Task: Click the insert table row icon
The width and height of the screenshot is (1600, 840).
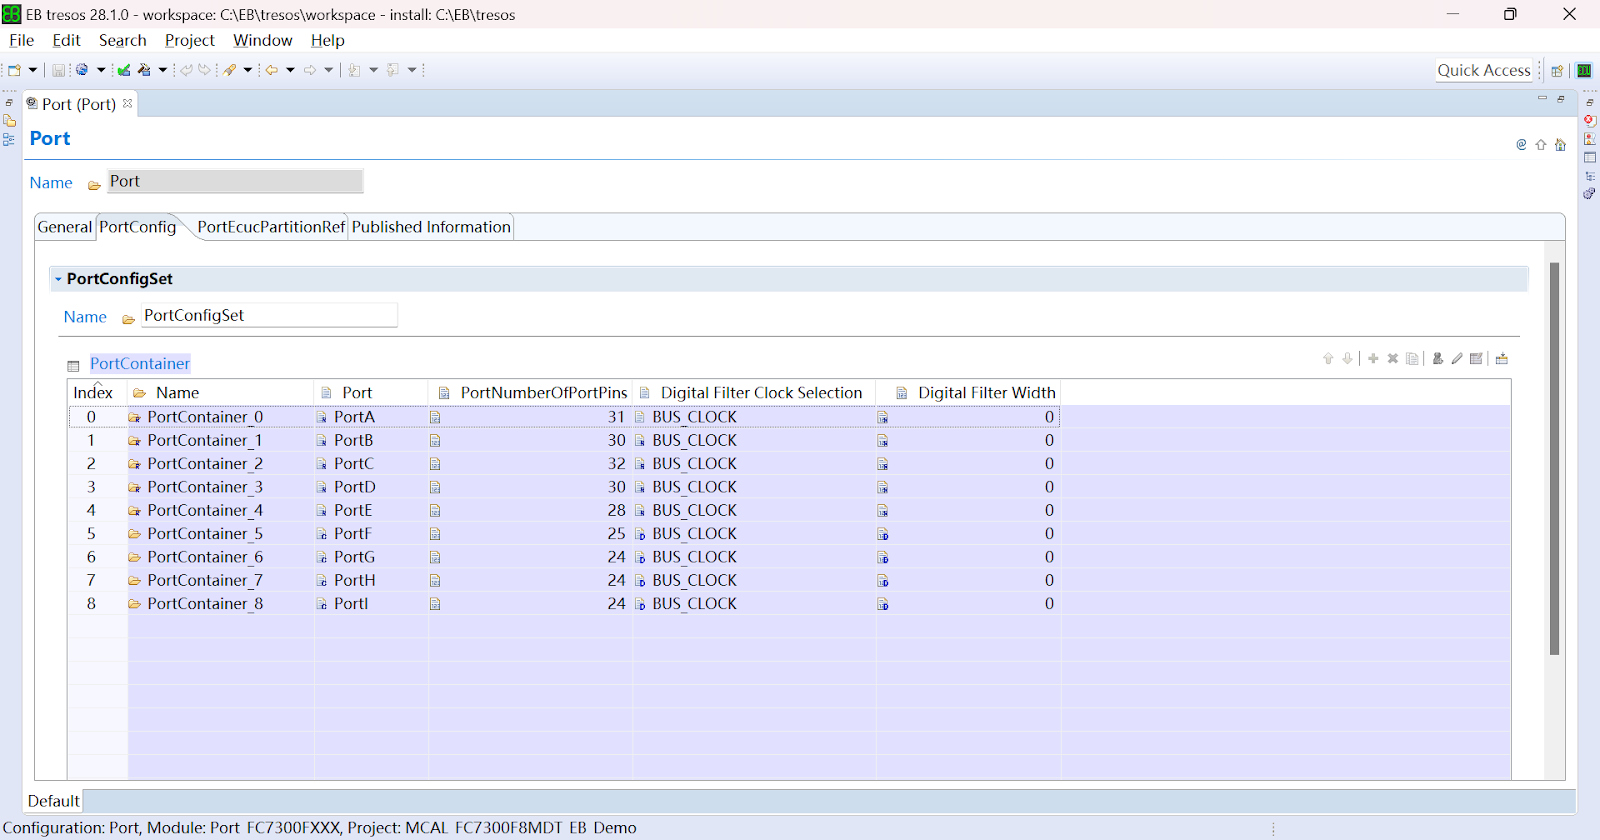Action: click(1502, 358)
